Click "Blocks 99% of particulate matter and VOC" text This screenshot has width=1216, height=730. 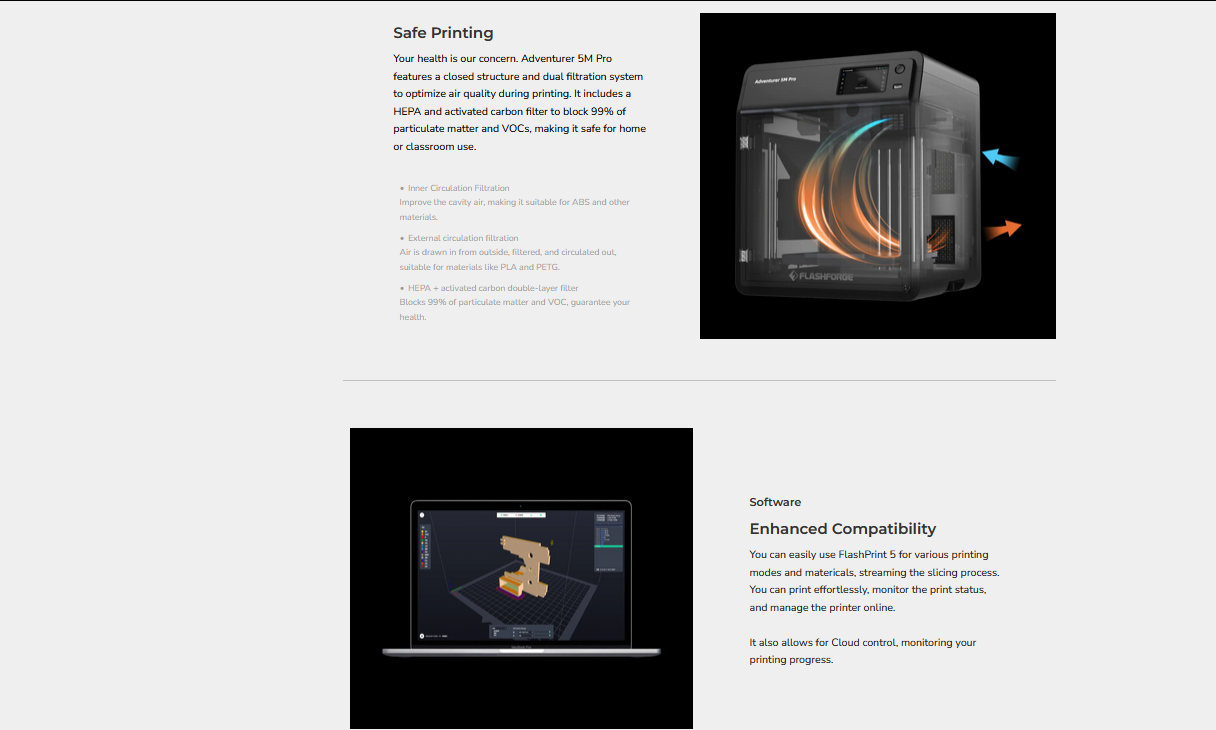click(515, 310)
